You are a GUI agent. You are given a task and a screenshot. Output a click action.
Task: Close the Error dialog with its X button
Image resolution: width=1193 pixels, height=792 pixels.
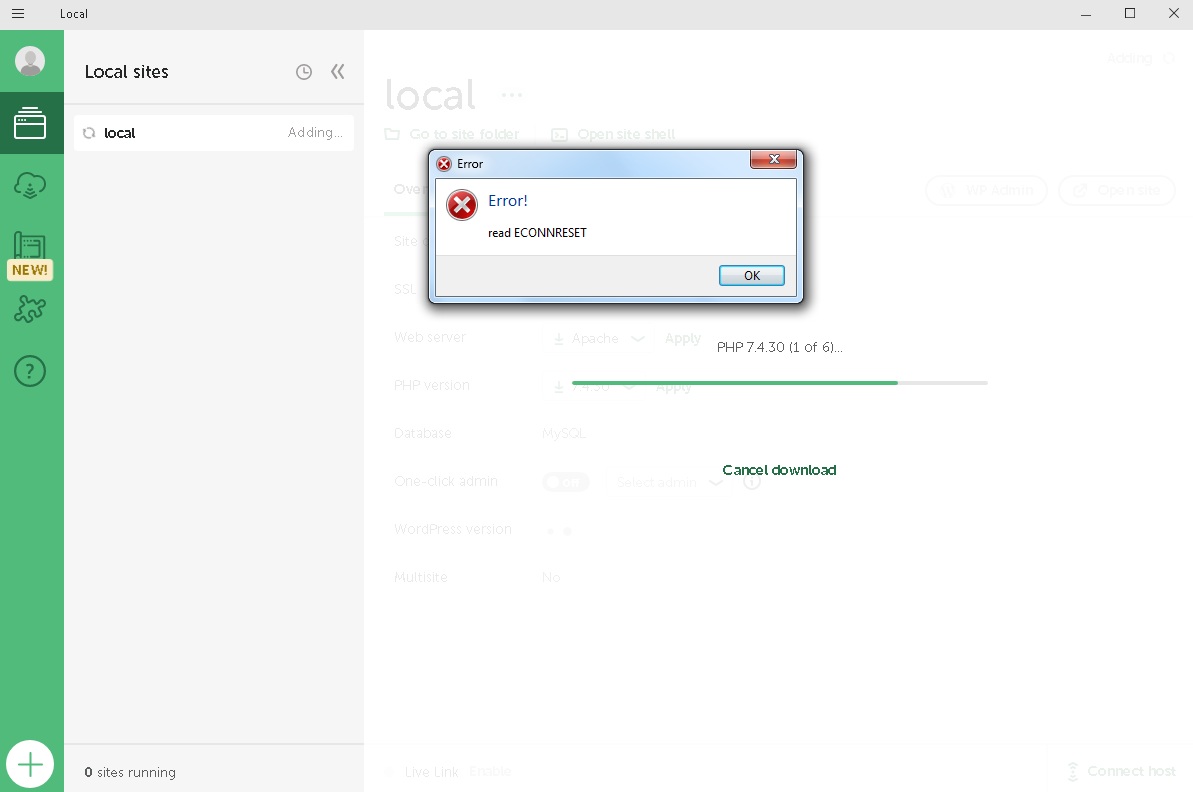pyautogui.click(x=773, y=159)
